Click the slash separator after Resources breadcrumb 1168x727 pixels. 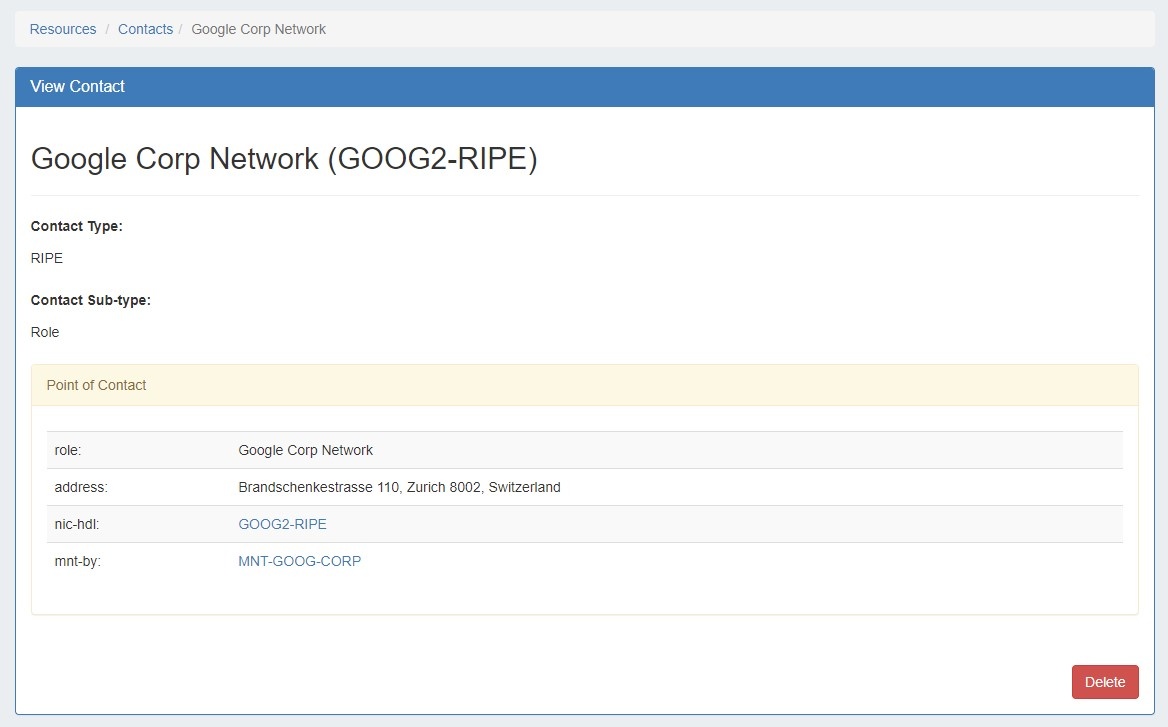108,29
